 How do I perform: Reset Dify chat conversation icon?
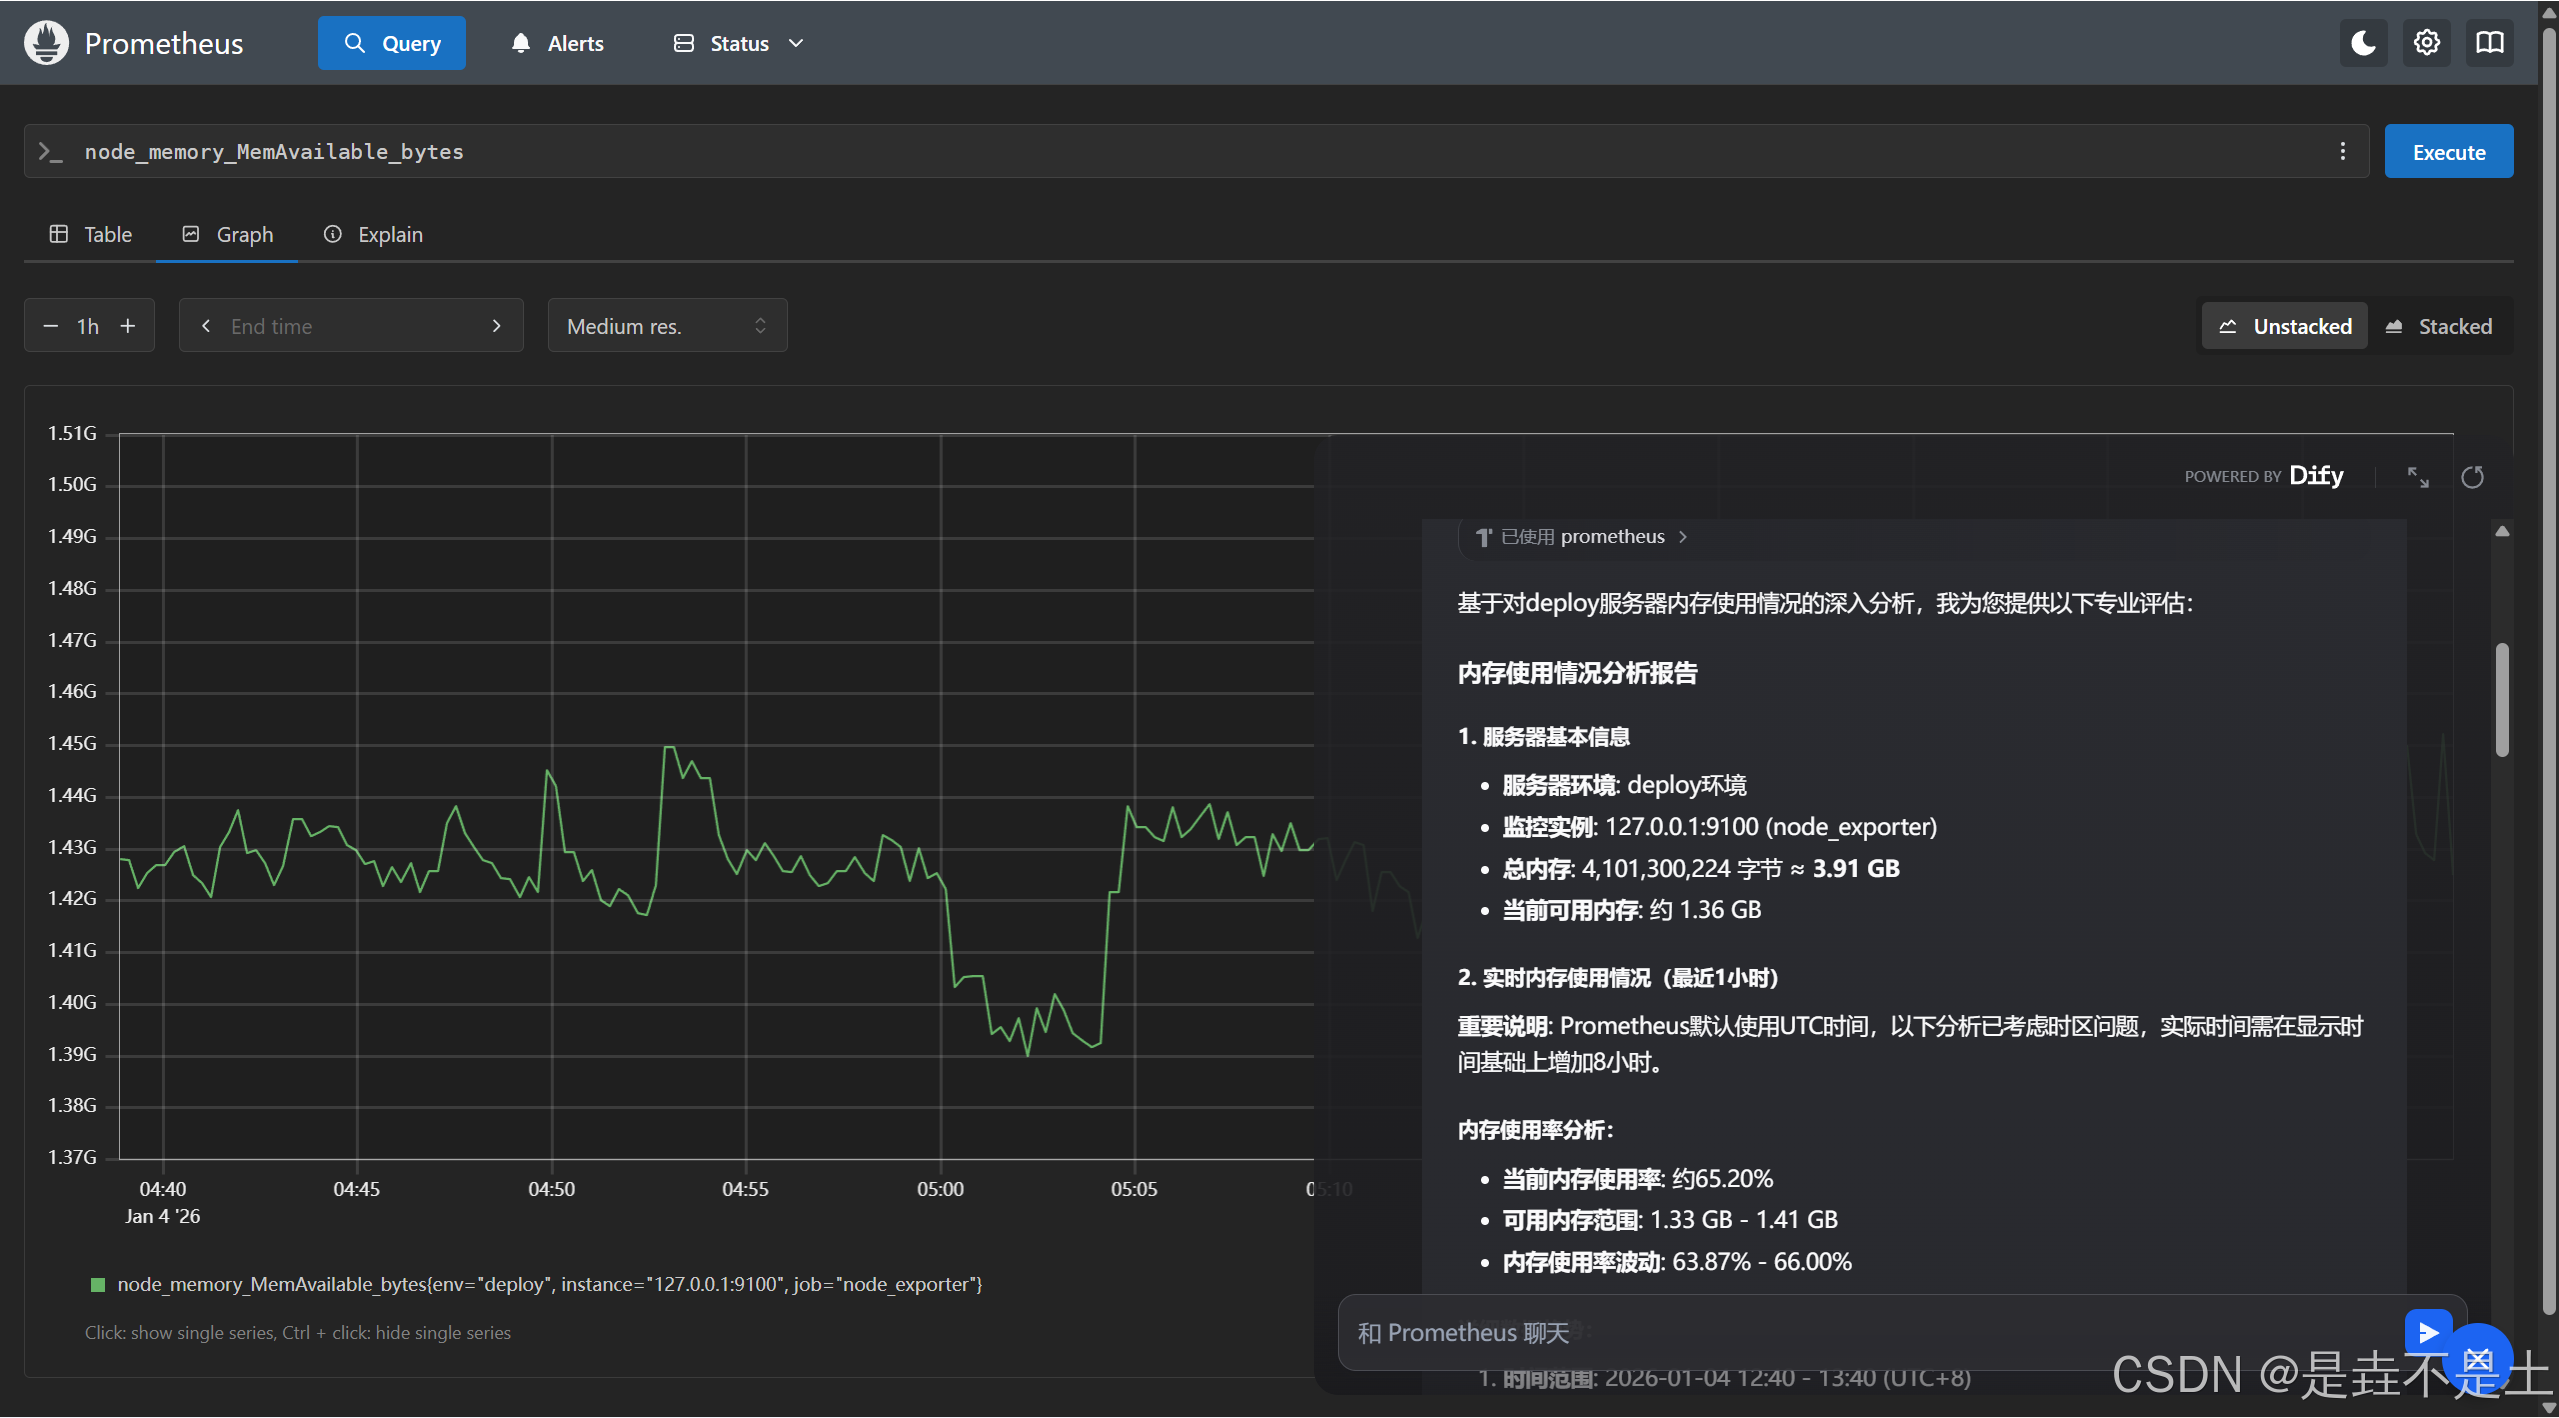pos(2472,477)
